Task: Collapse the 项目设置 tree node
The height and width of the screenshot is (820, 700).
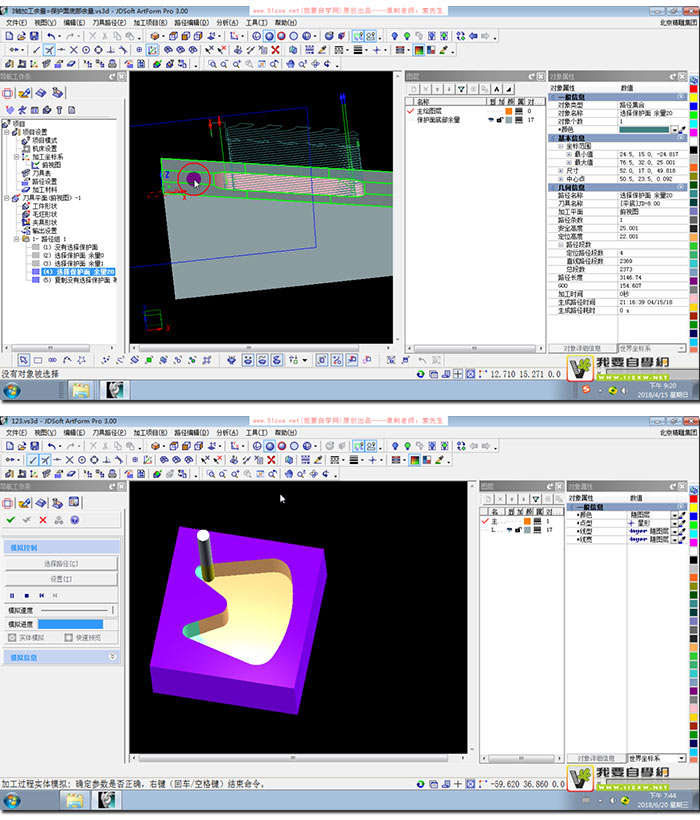Action: tap(7, 132)
